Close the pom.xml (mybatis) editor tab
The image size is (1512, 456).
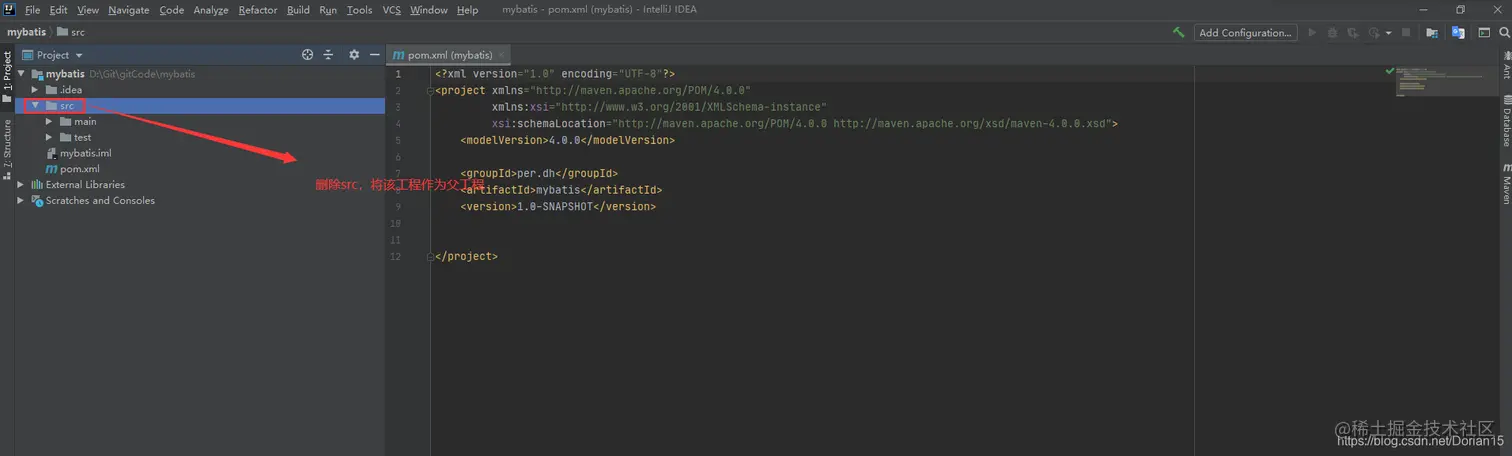(502, 55)
